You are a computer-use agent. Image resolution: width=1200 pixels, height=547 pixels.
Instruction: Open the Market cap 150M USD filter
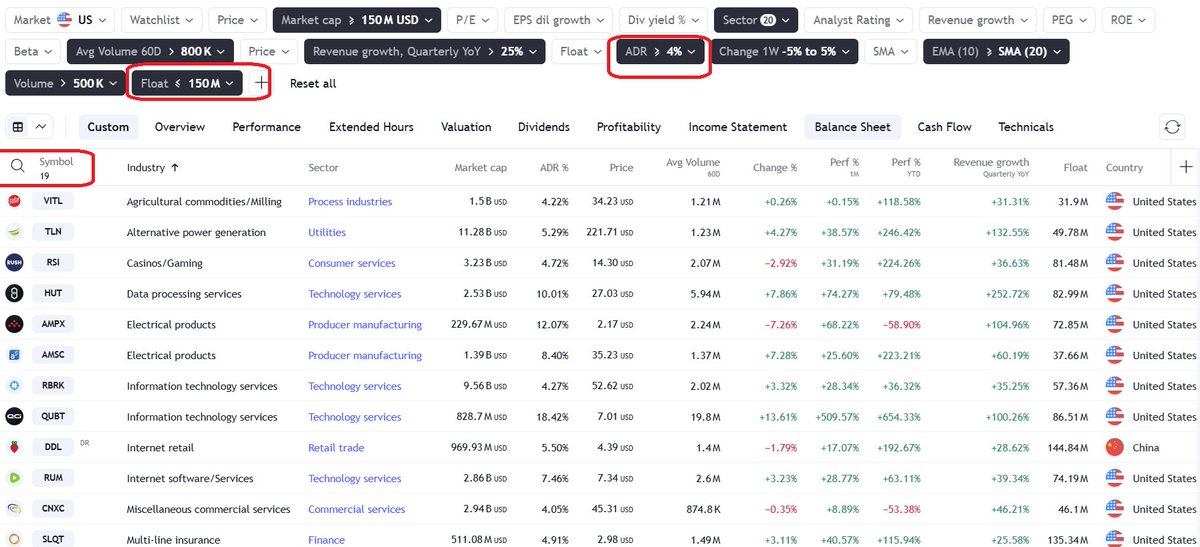click(x=358, y=19)
